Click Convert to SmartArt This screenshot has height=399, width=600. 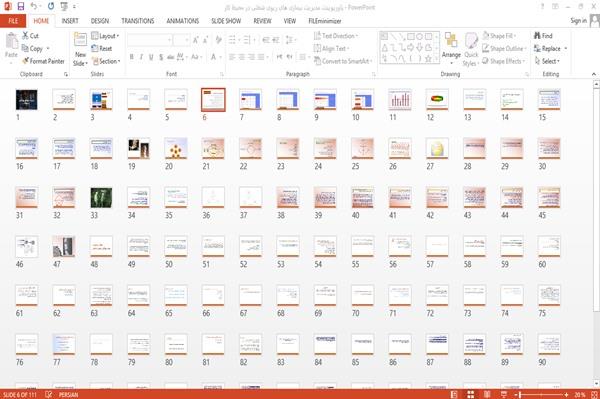tap(342, 61)
